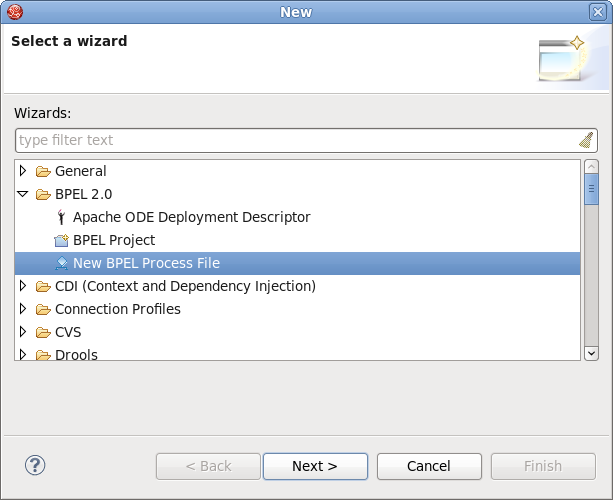Click the wizard filter text field
Viewport: 613px width, 500px height.
point(295,140)
